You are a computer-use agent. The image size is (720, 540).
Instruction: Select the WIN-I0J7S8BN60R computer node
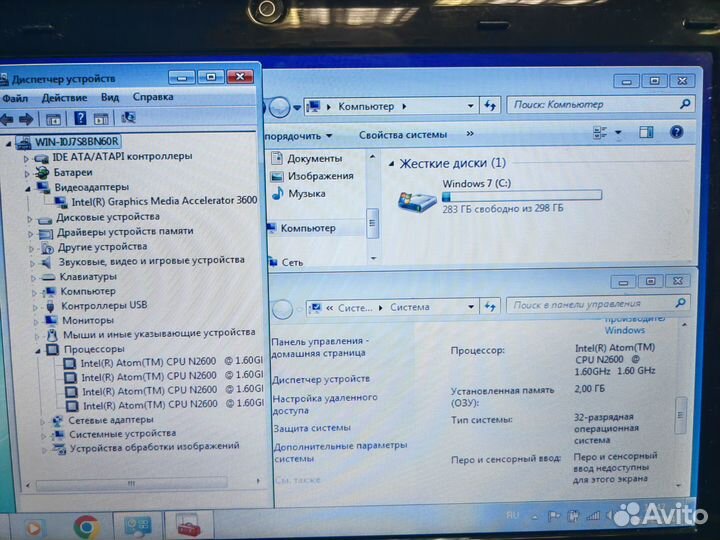click(76, 141)
